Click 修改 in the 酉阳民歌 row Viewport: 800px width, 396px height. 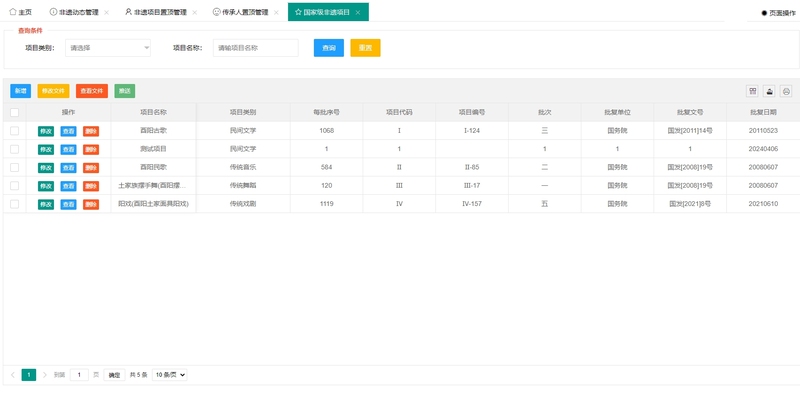click(46, 168)
